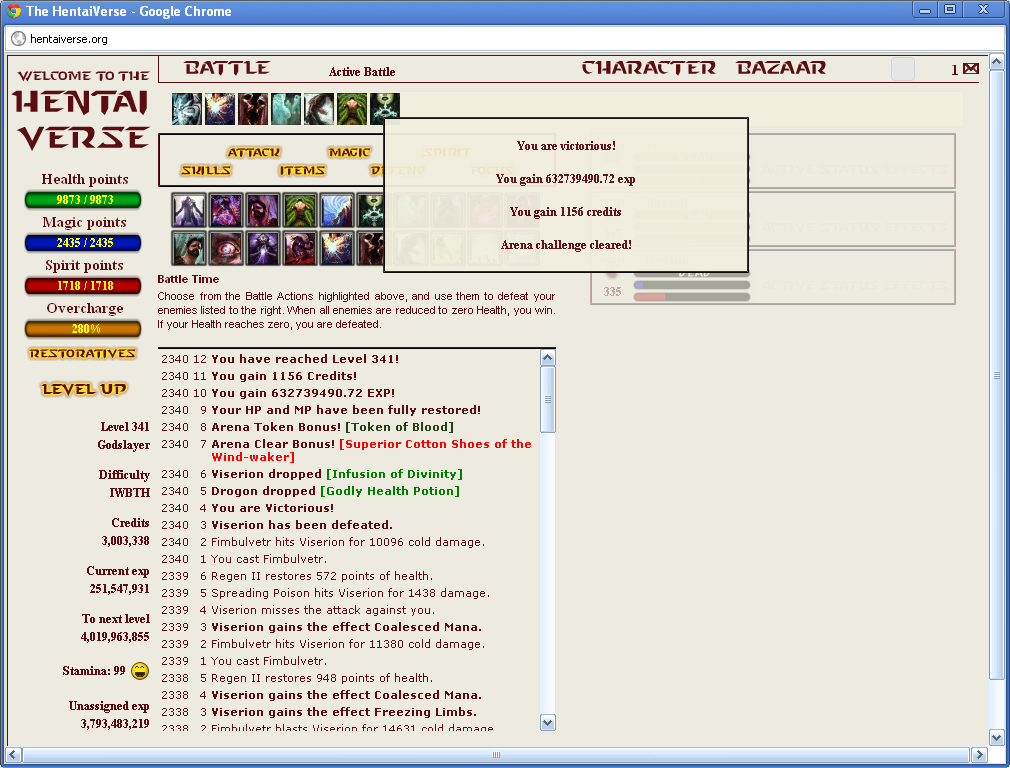Click the glowing crown status effect icon
The width and height of the screenshot is (1010, 768).
pos(385,109)
